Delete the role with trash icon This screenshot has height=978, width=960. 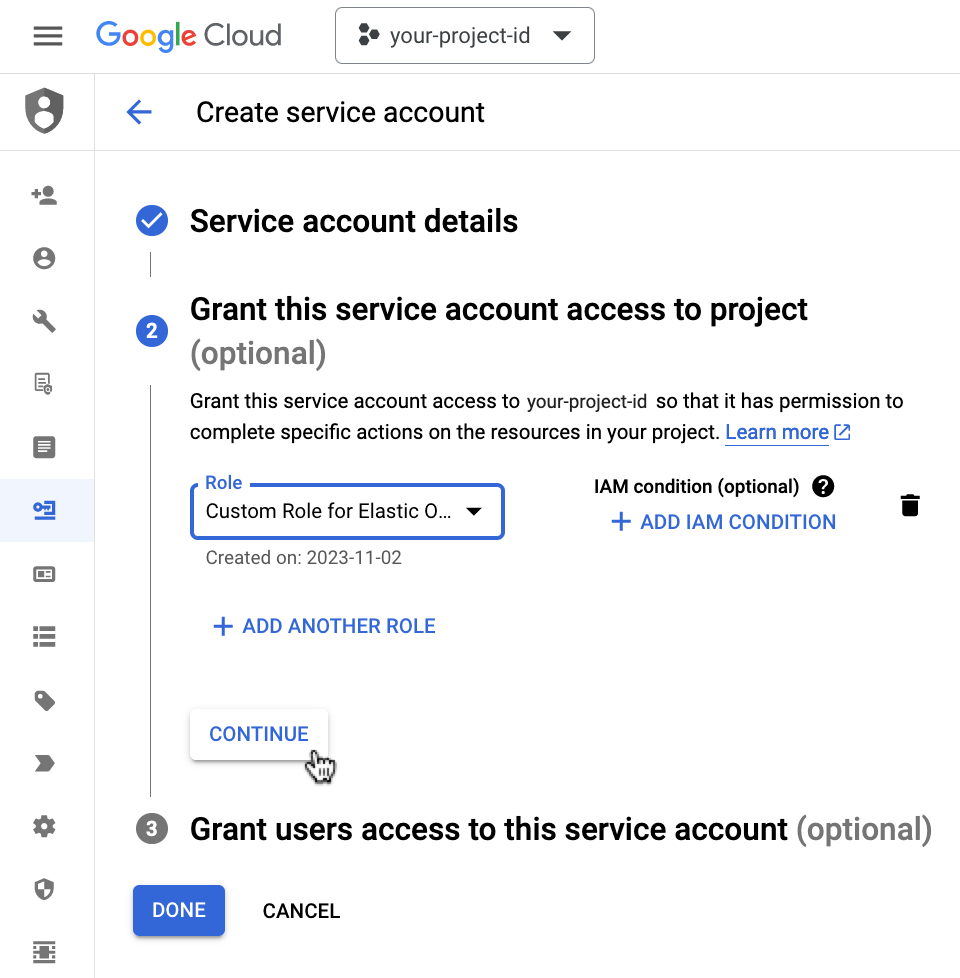909,505
